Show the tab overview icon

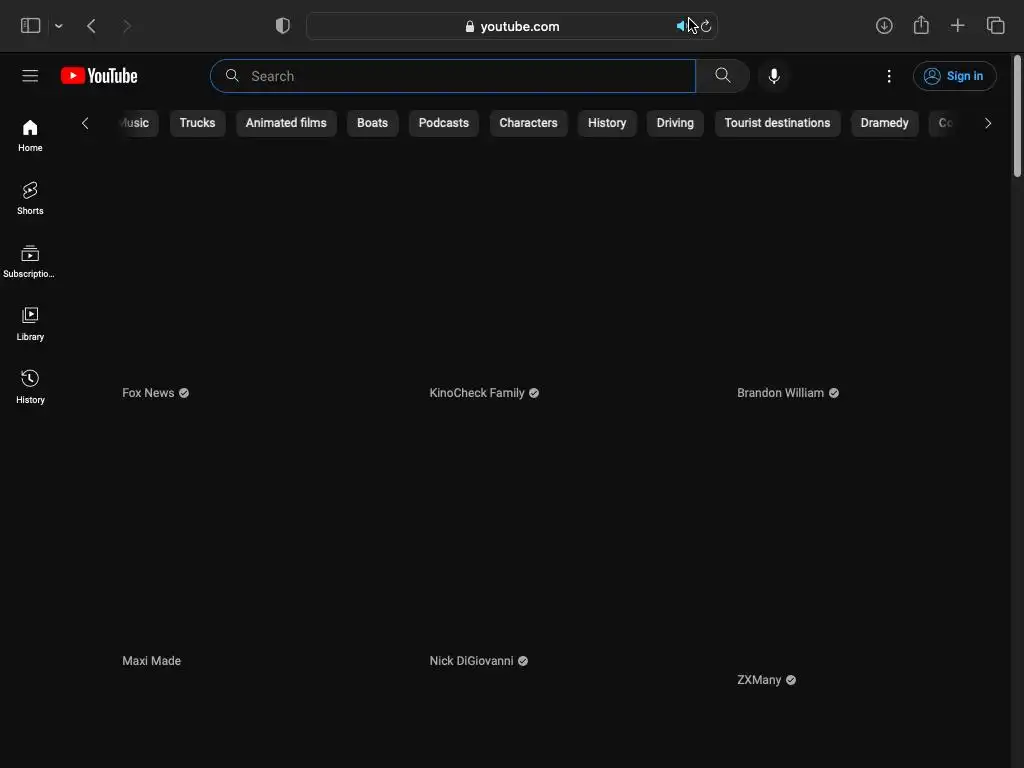point(995,26)
